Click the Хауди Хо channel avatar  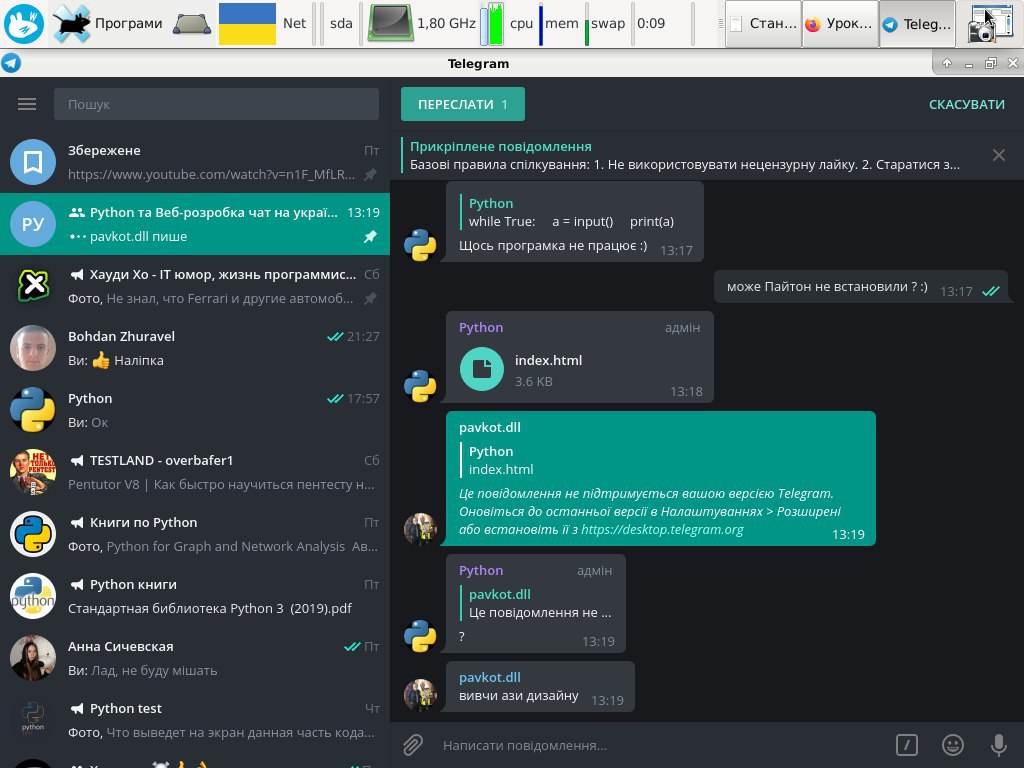point(33,286)
